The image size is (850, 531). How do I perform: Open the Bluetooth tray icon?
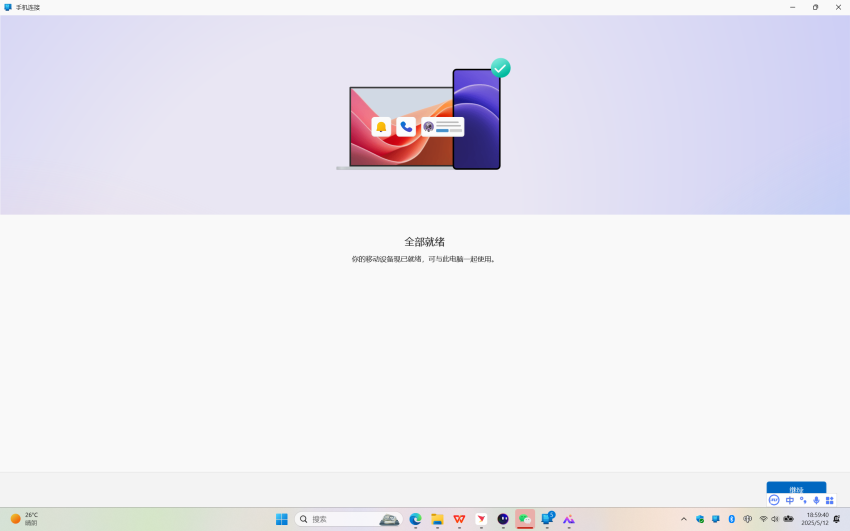731,519
